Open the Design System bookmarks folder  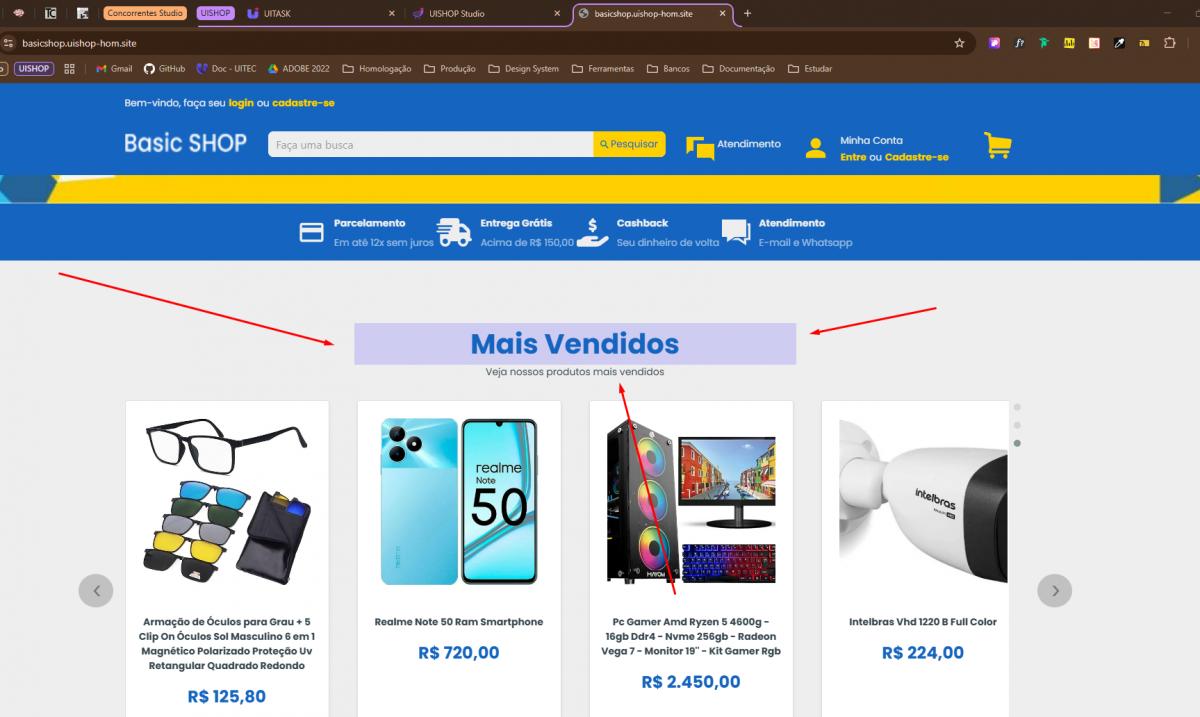click(x=523, y=69)
